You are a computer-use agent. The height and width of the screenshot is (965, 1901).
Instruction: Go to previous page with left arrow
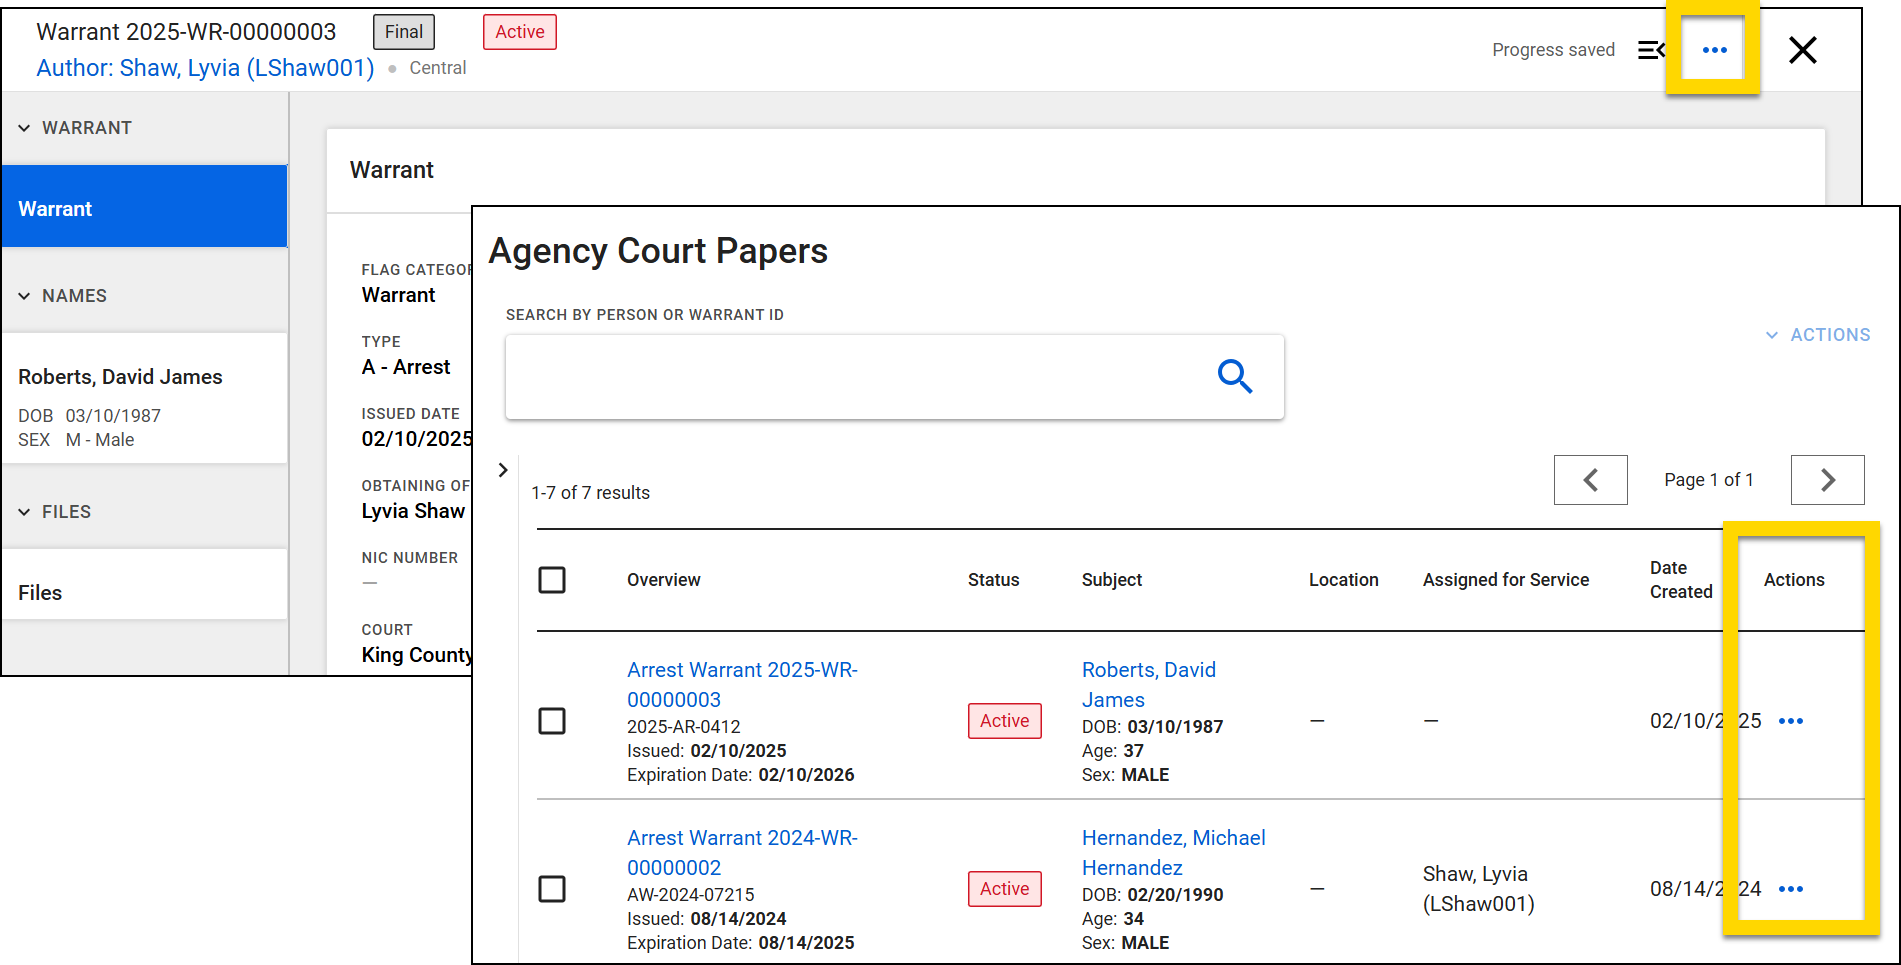1590,480
